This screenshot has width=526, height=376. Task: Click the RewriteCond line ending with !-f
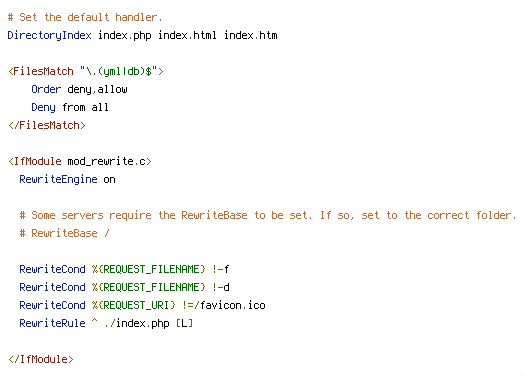tap(124, 269)
